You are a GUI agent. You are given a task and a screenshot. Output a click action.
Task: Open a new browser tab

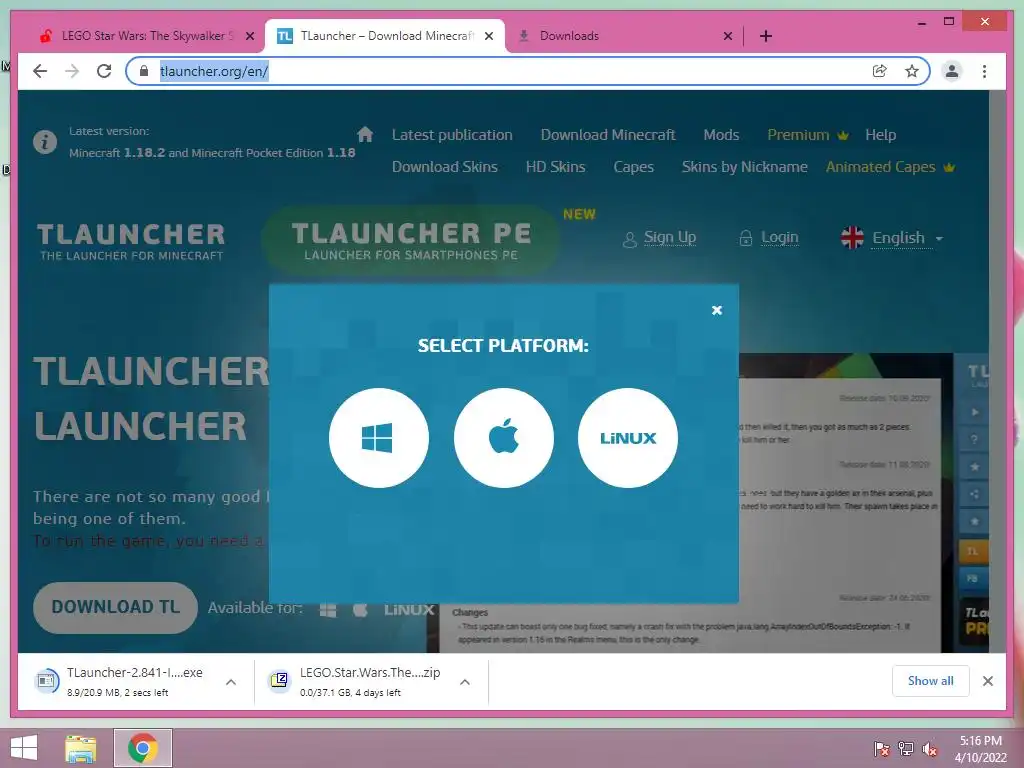[766, 36]
